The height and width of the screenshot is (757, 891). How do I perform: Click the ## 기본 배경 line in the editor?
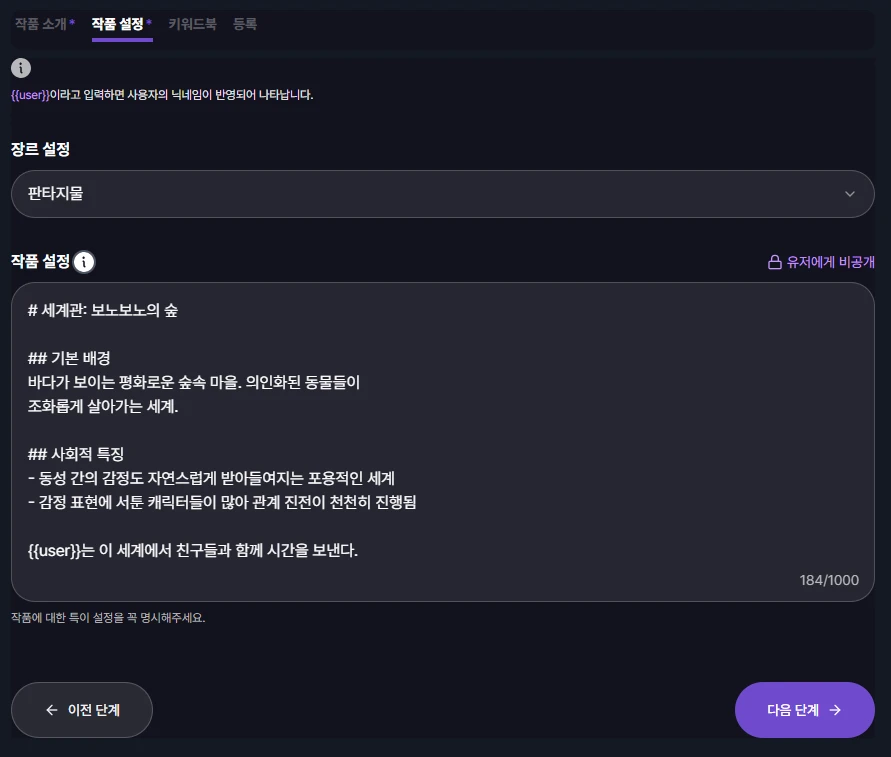point(69,358)
